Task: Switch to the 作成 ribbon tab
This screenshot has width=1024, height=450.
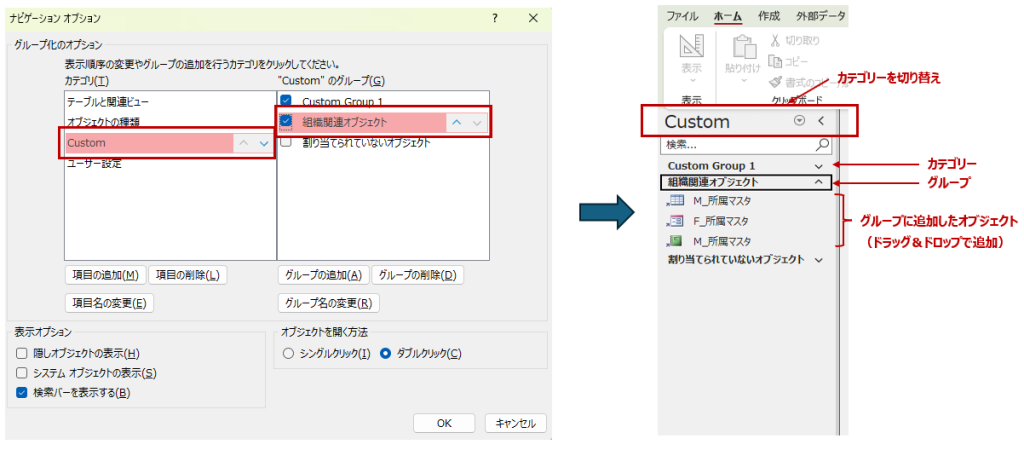Action: tap(769, 16)
